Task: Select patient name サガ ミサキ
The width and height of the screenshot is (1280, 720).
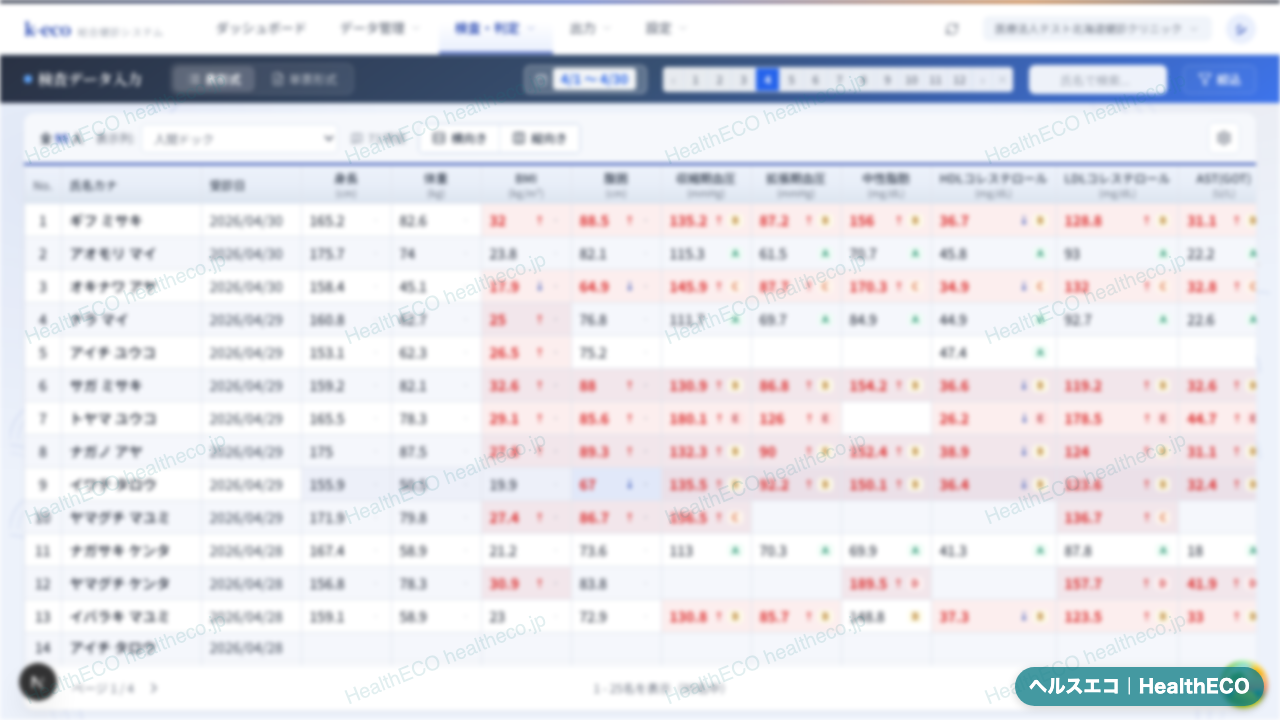Action: pyautogui.click(x=105, y=386)
